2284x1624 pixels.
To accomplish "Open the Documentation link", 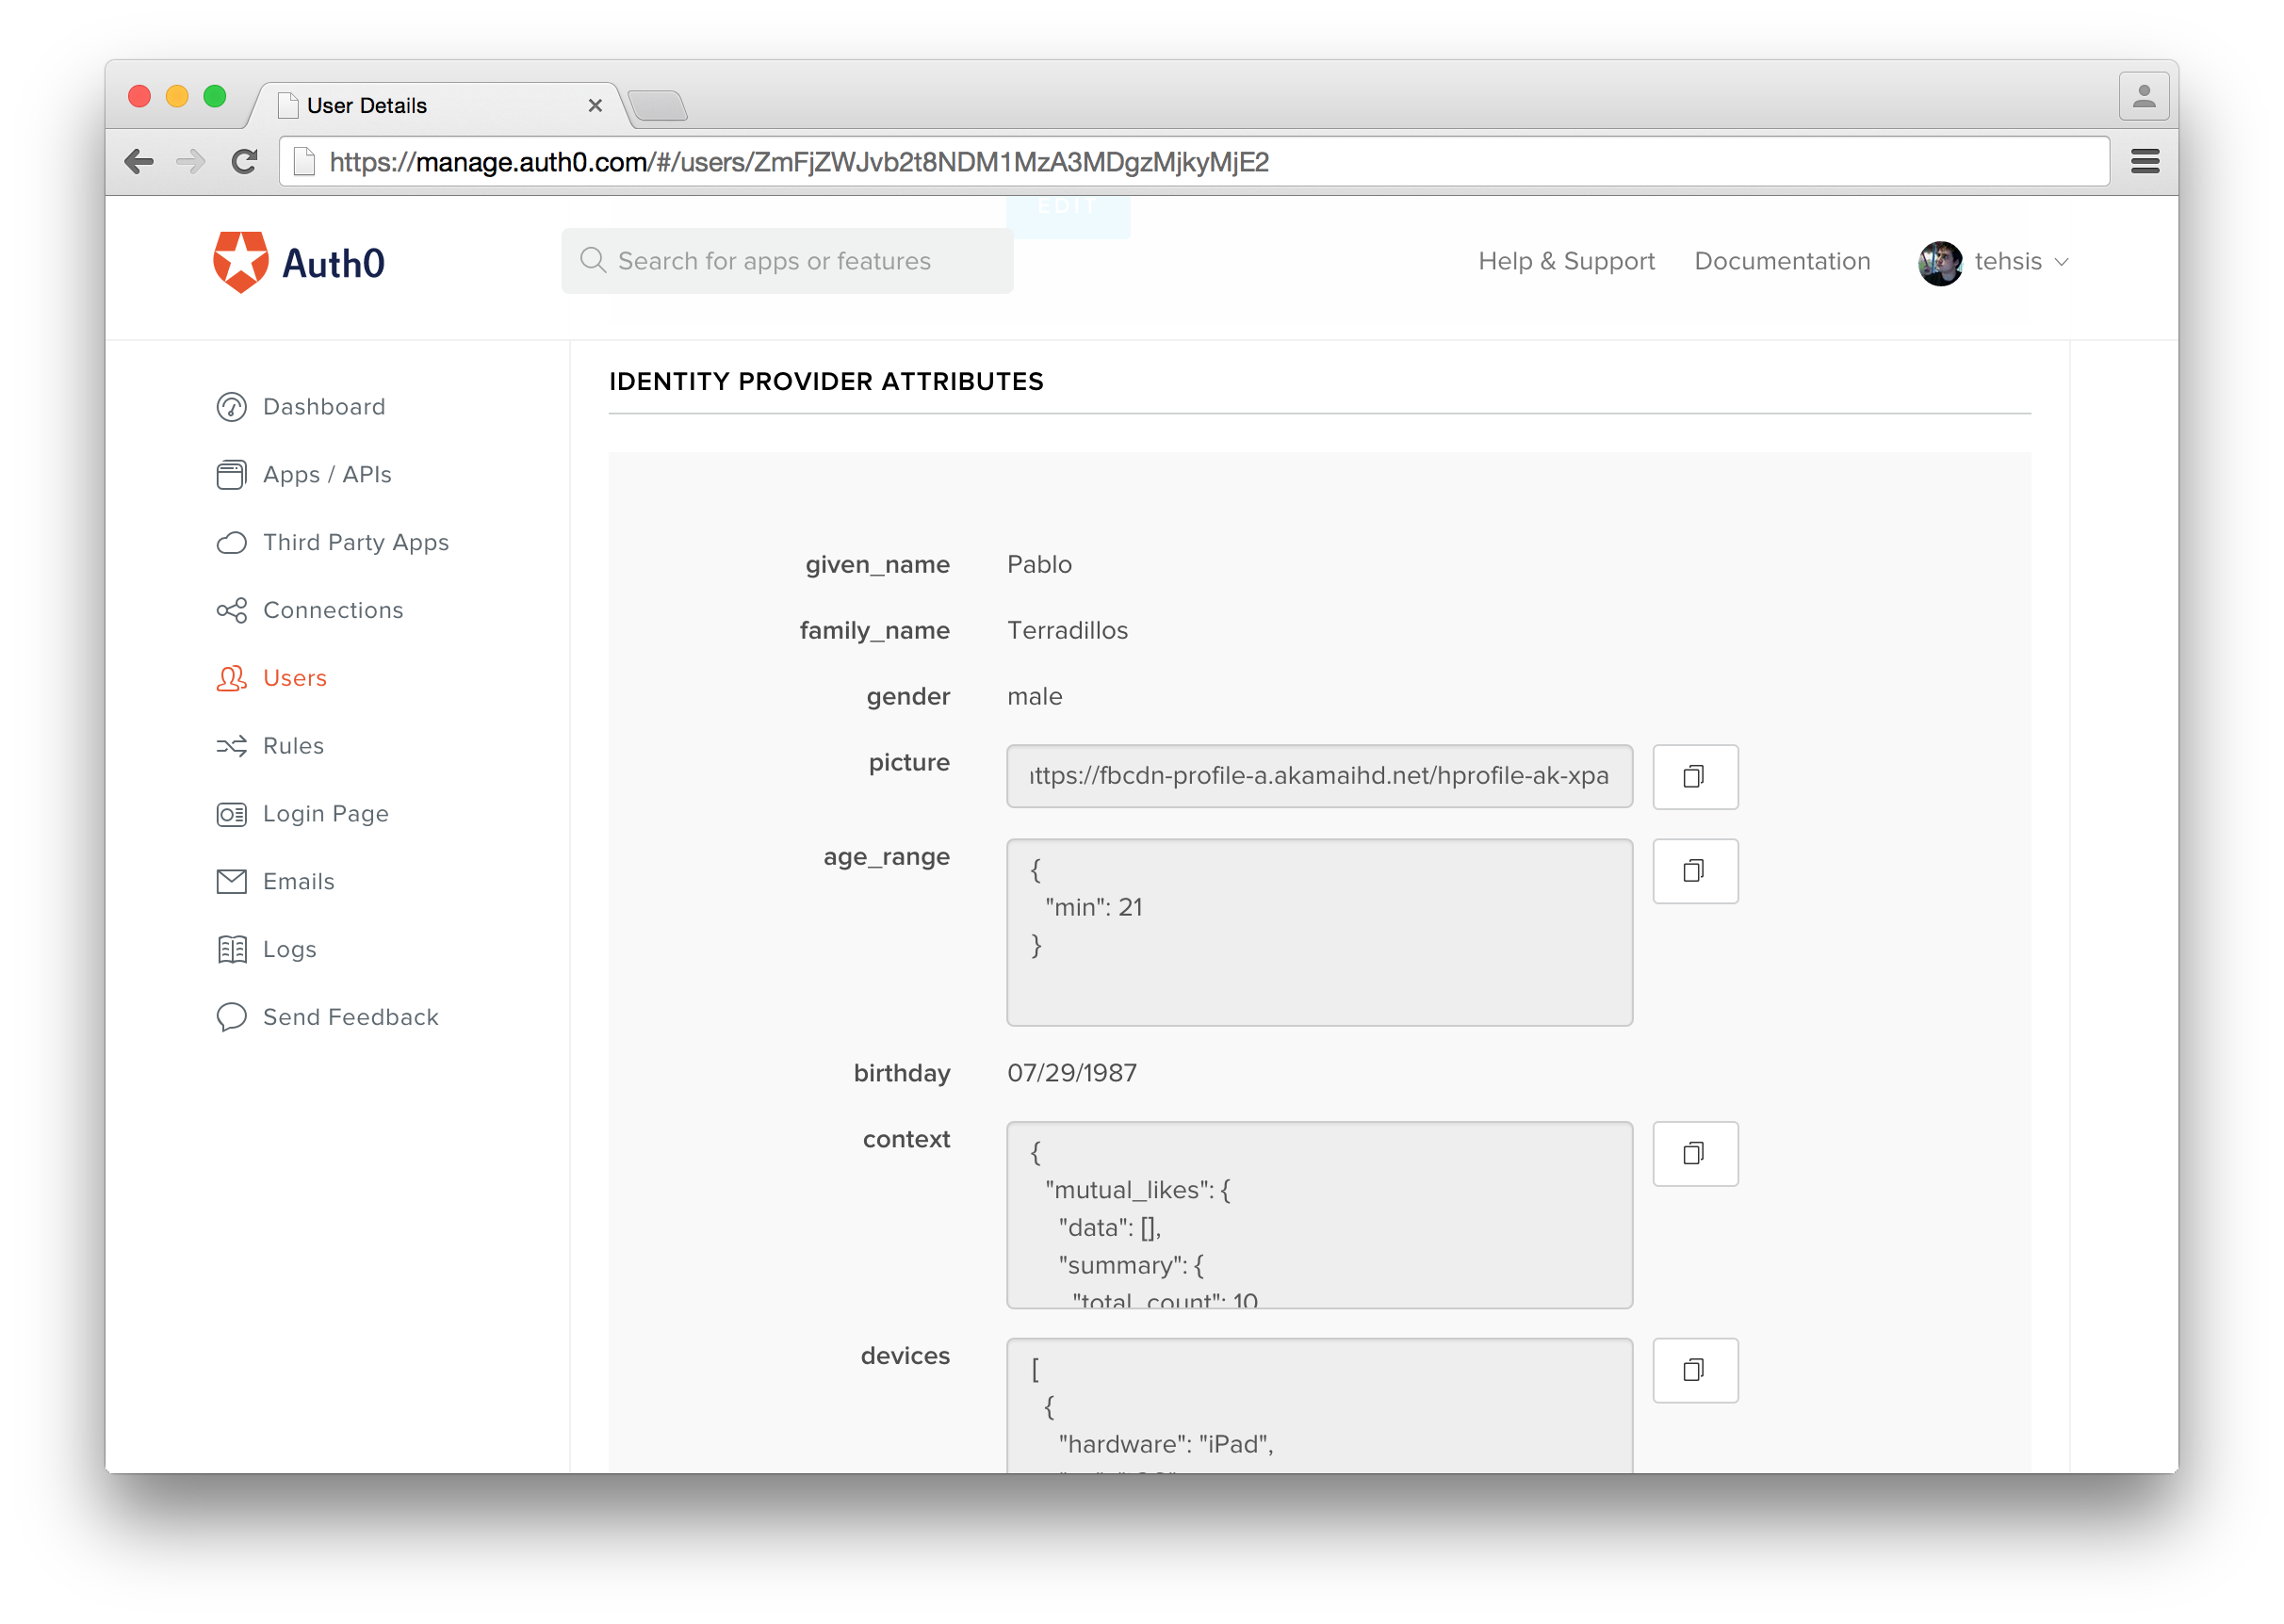I will pos(1781,262).
